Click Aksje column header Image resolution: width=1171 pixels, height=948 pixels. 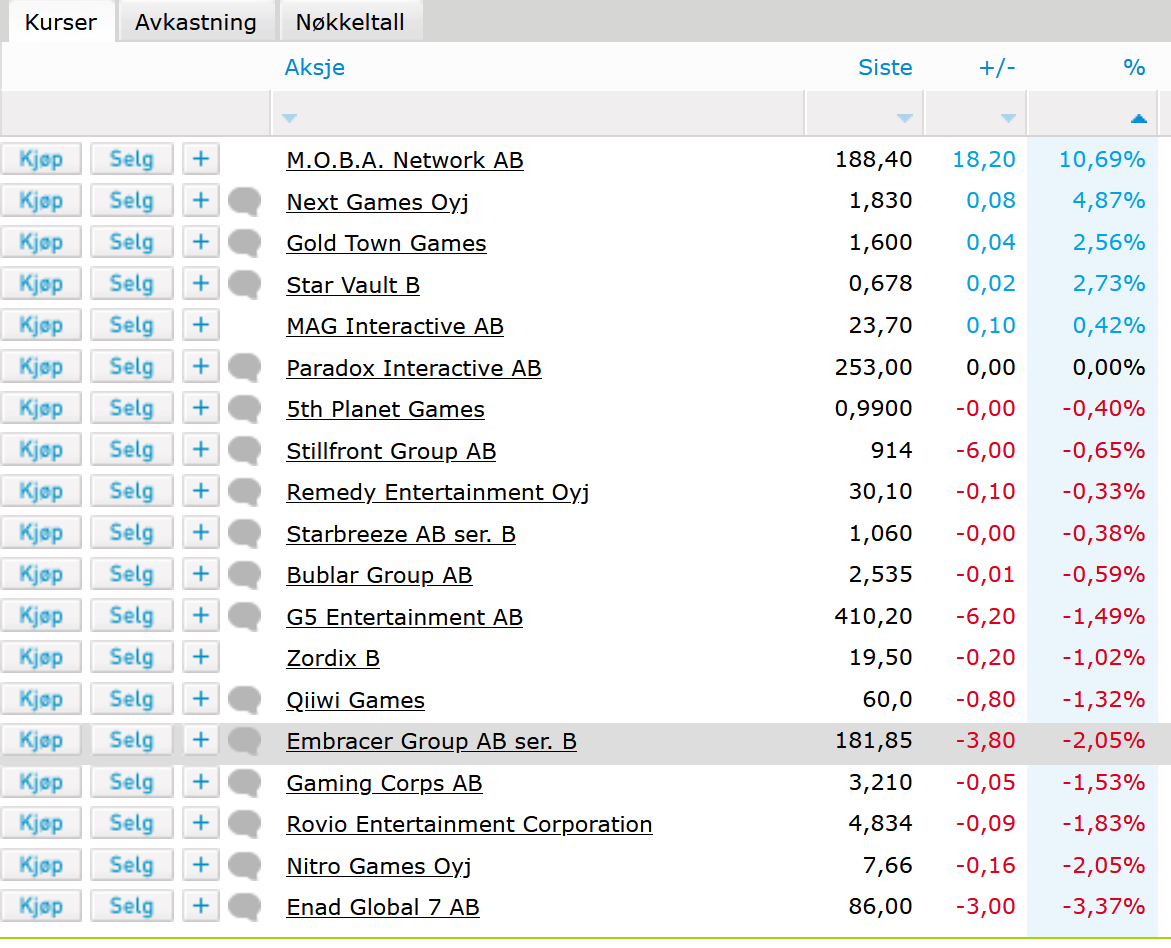click(314, 67)
